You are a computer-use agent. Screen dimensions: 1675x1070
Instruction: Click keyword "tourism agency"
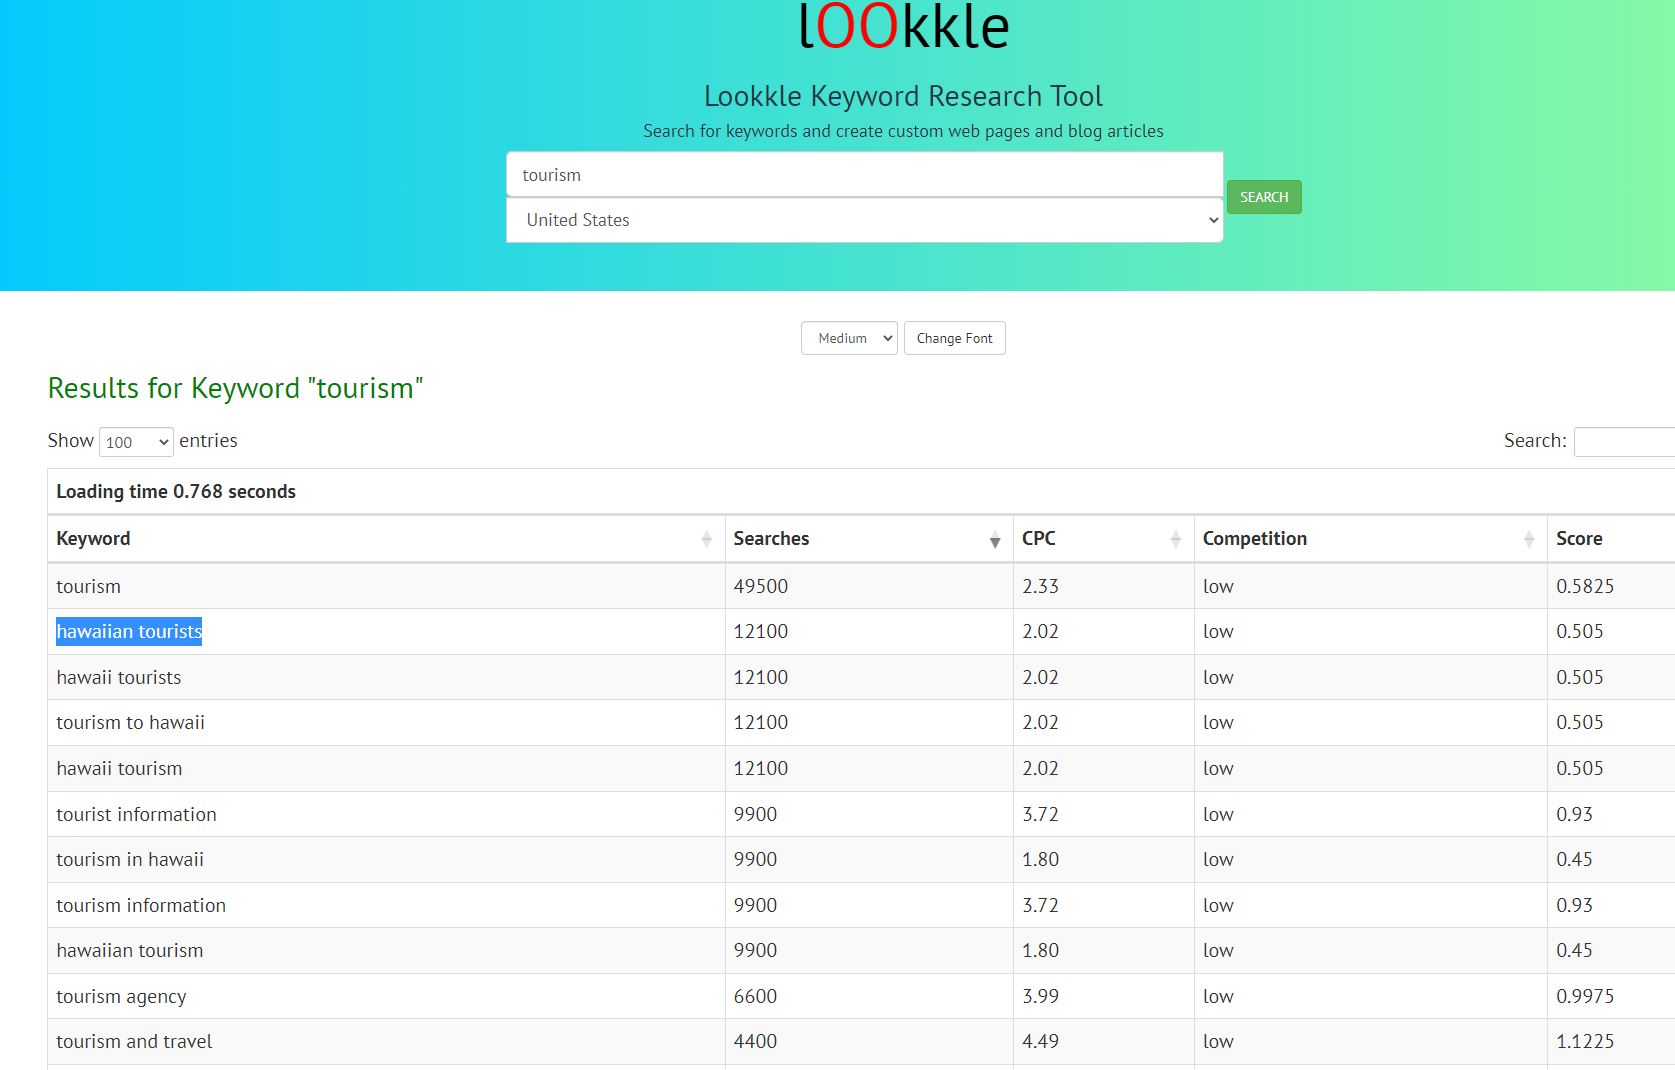pyautogui.click(x=121, y=996)
